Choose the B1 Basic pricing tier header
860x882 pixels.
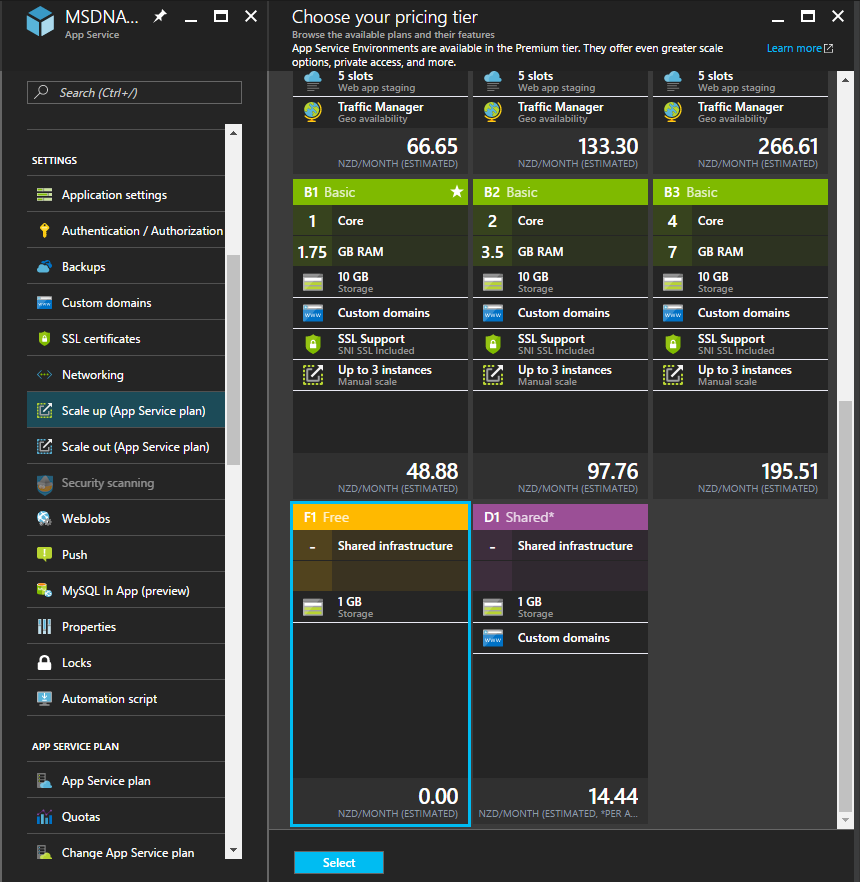[x=380, y=192]
